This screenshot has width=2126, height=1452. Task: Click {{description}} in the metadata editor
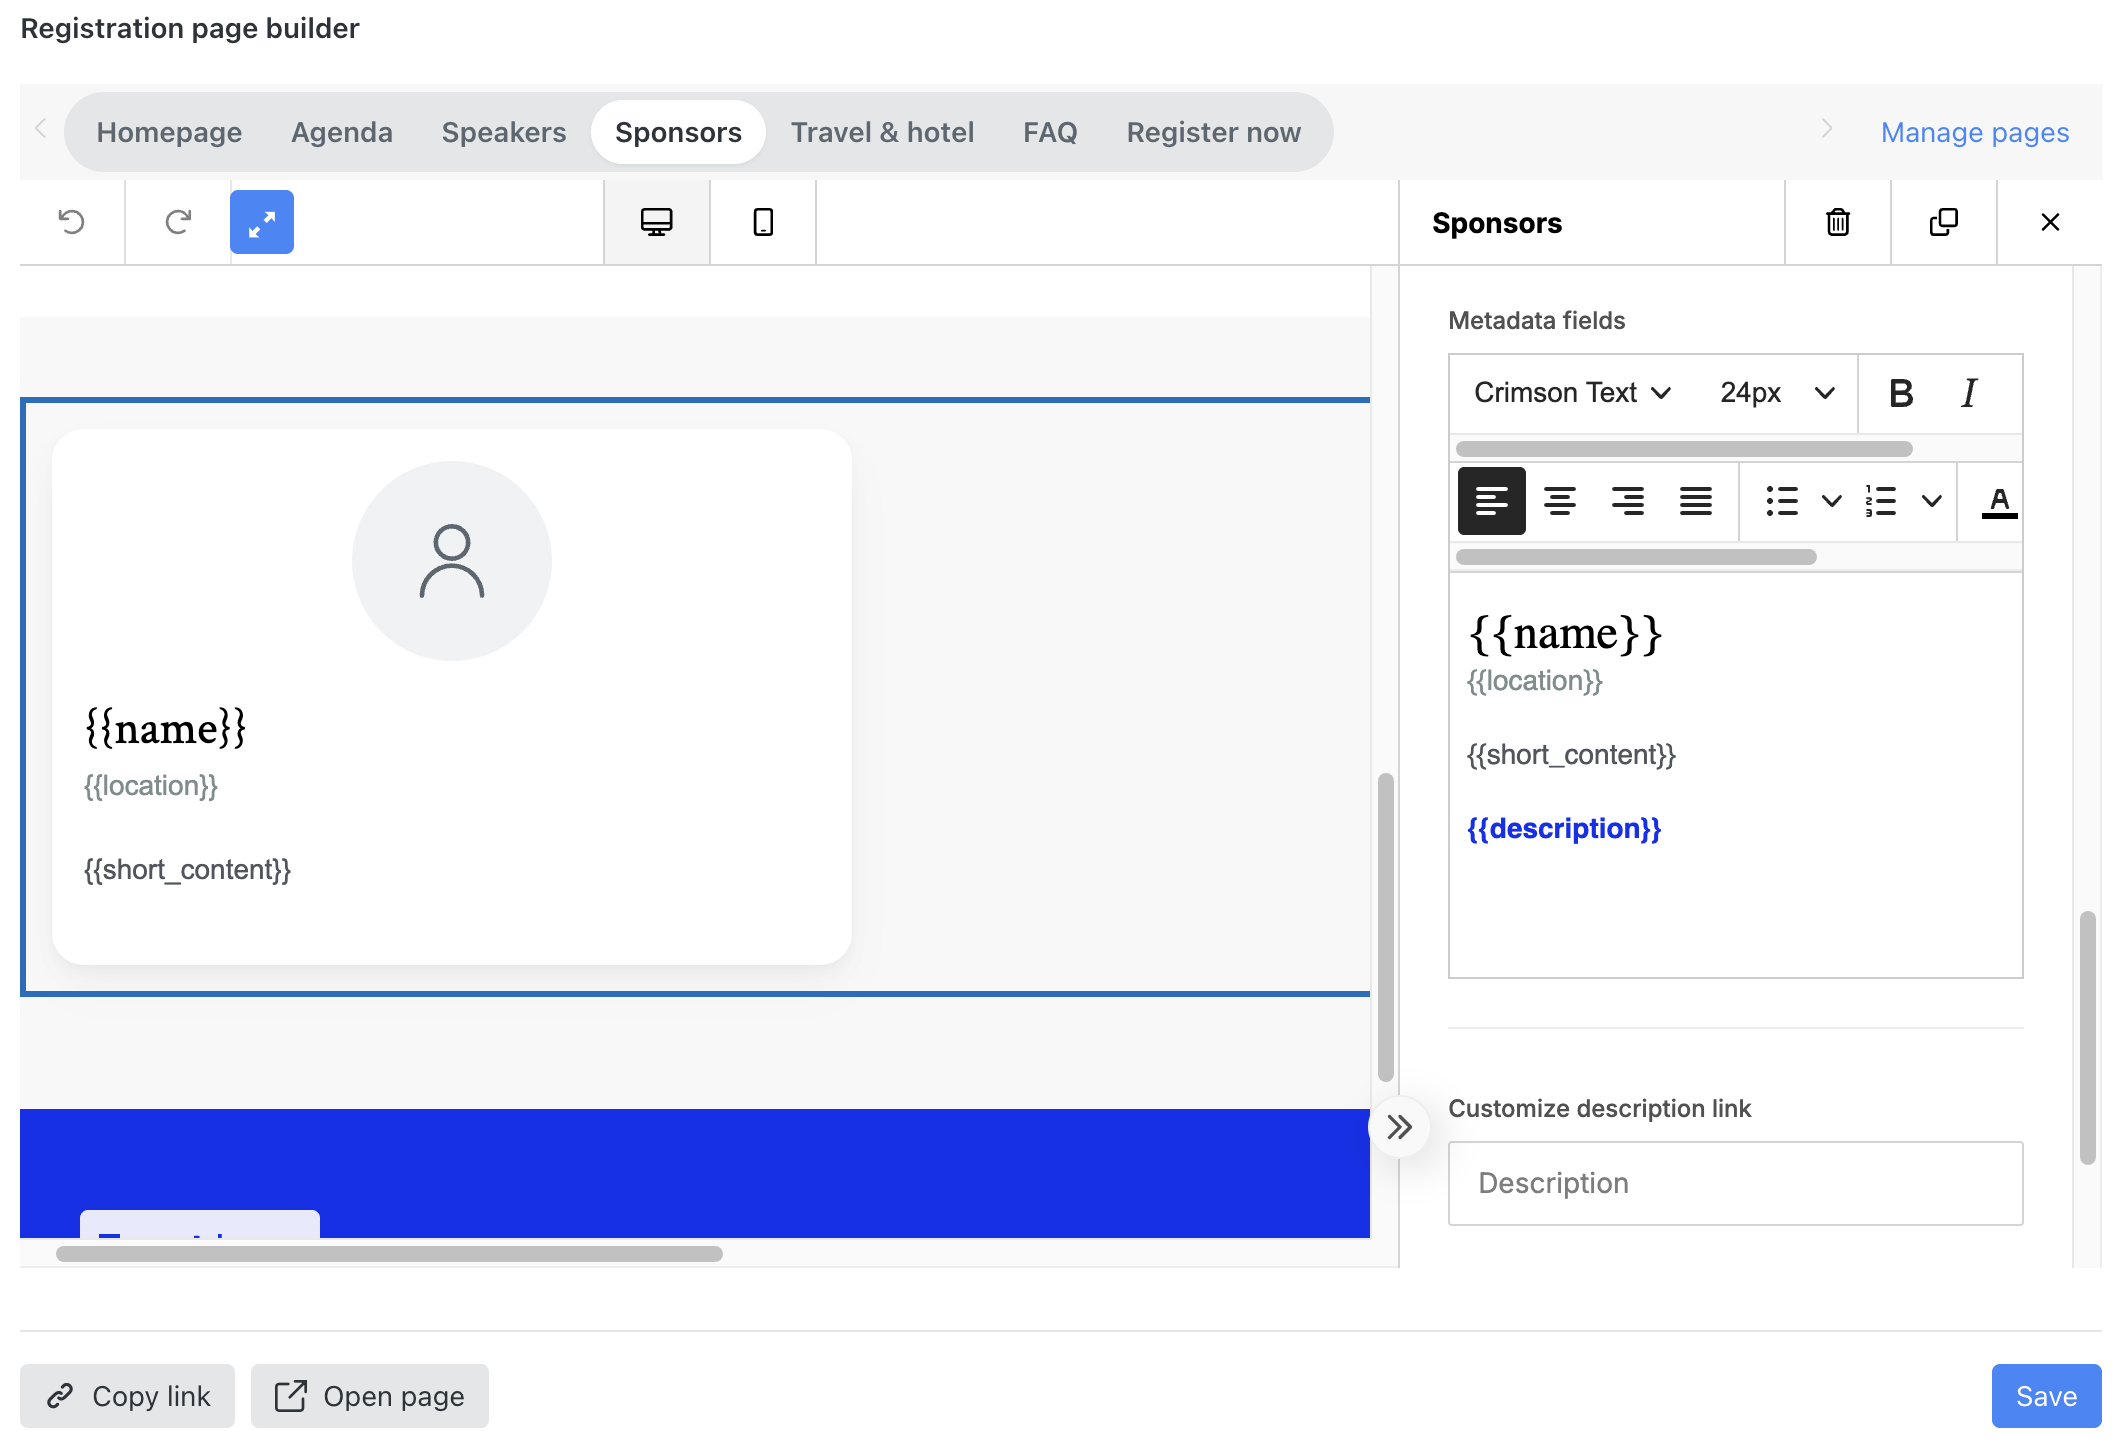[1564, 829]
